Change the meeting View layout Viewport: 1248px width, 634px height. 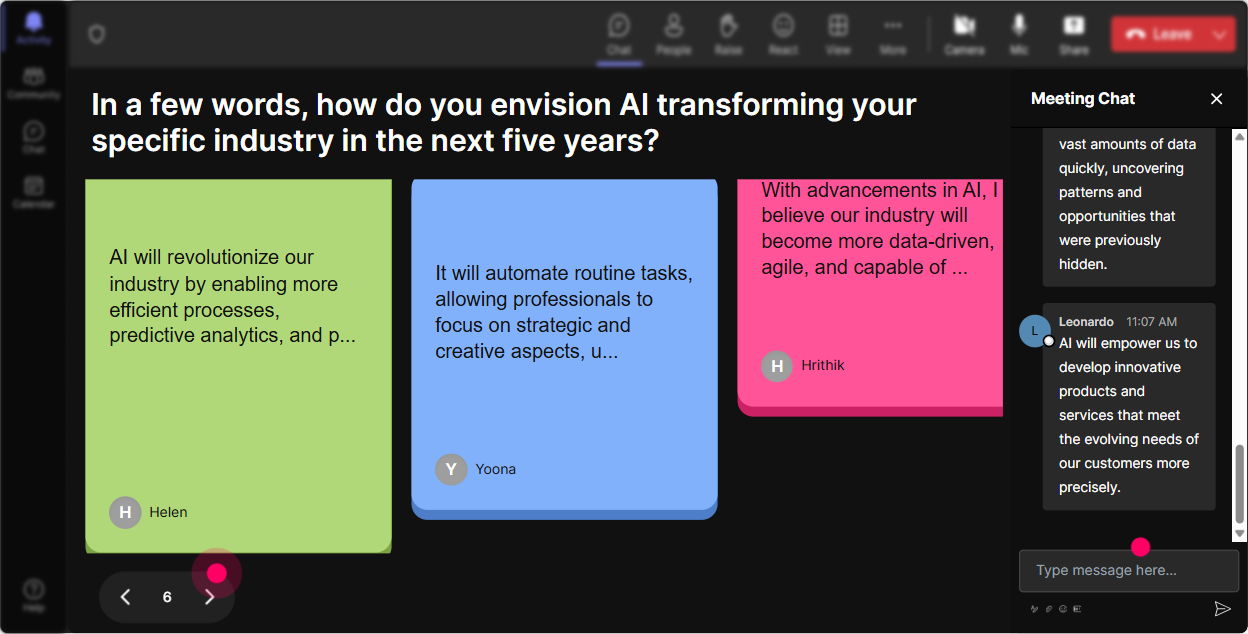click(x=838, y=34)
